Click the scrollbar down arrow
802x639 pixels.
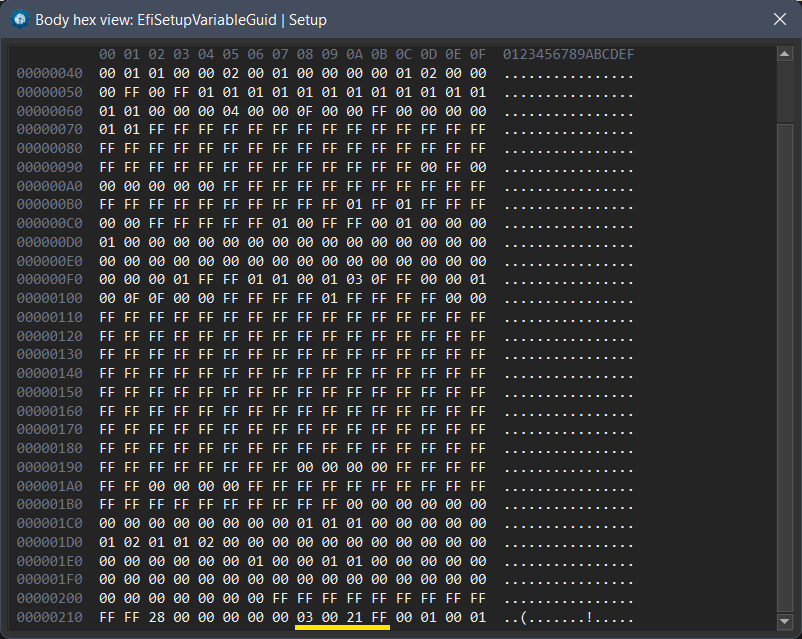click(x=785, y=620)
